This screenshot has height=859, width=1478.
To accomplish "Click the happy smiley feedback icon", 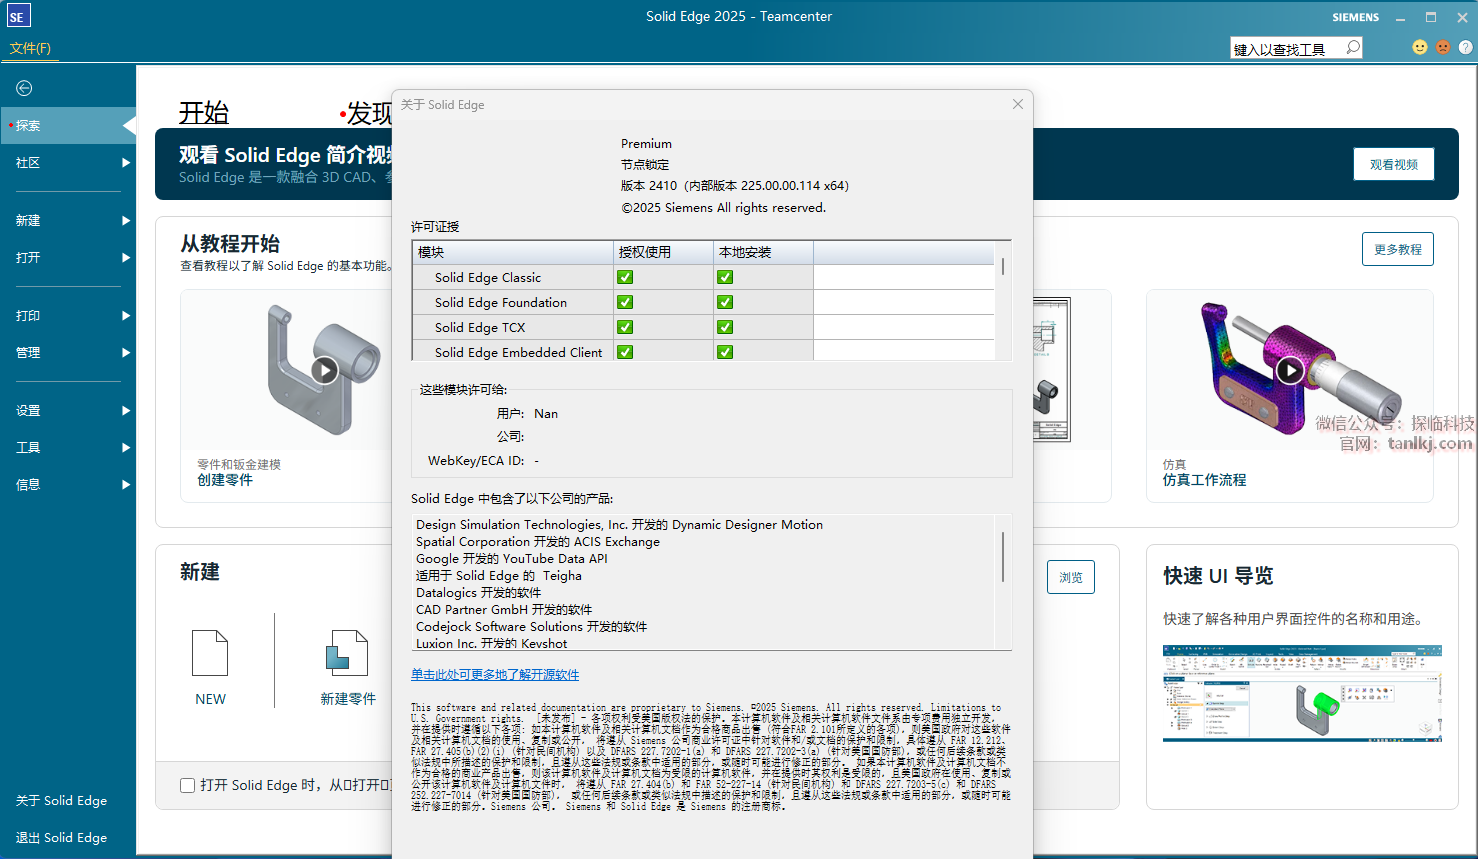I will pos(1419,47).
